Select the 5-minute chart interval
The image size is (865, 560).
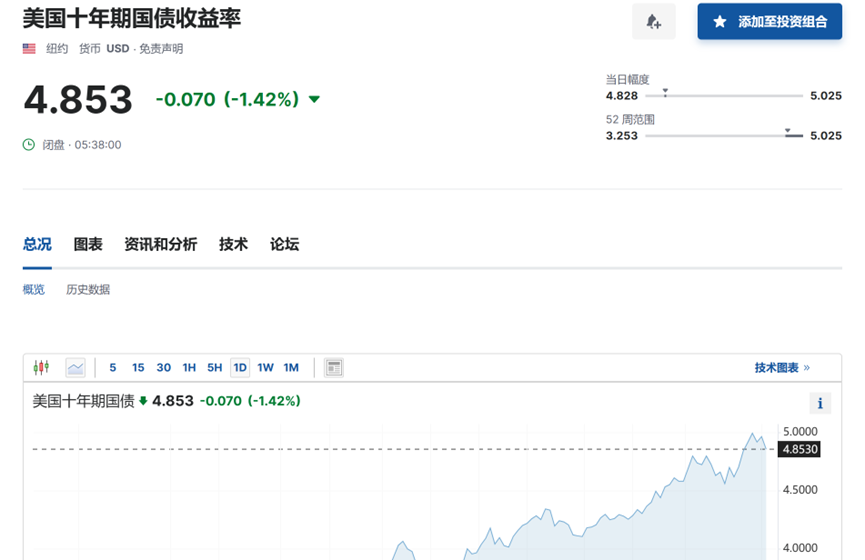[x=113, y=368]
